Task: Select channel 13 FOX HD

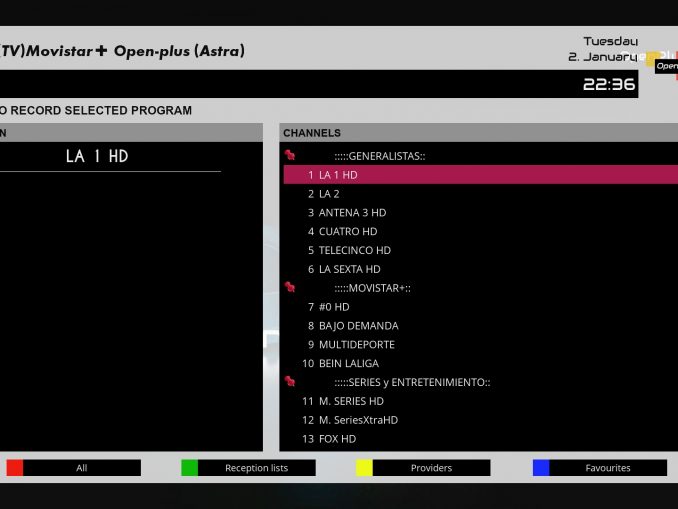Action: point(481,439)
